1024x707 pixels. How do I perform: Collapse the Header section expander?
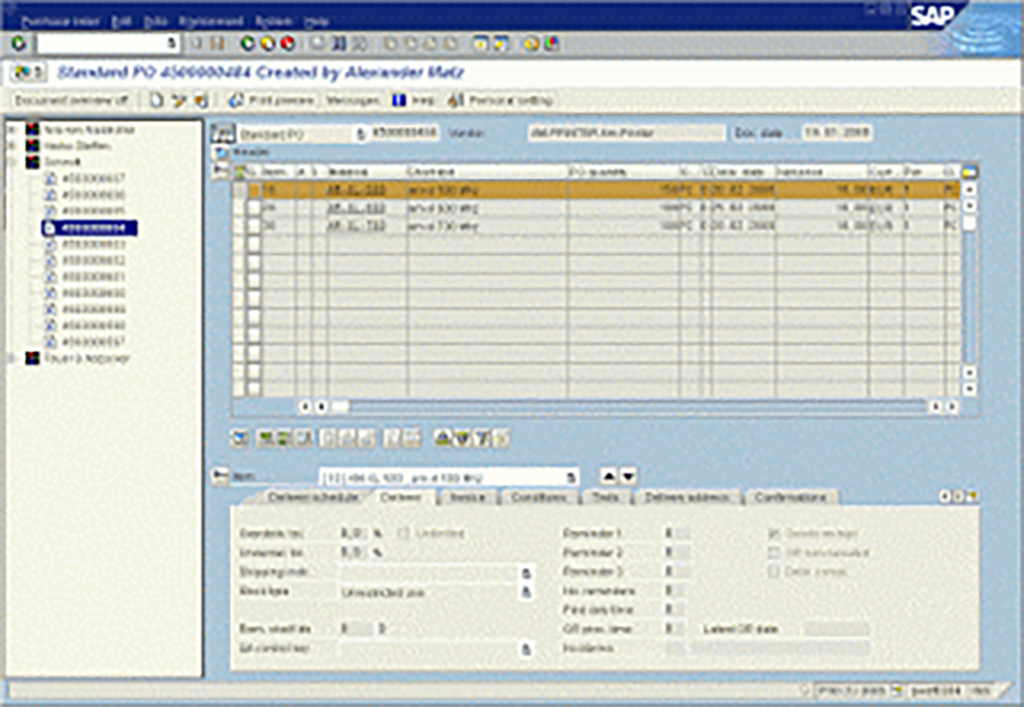(221, 151)
